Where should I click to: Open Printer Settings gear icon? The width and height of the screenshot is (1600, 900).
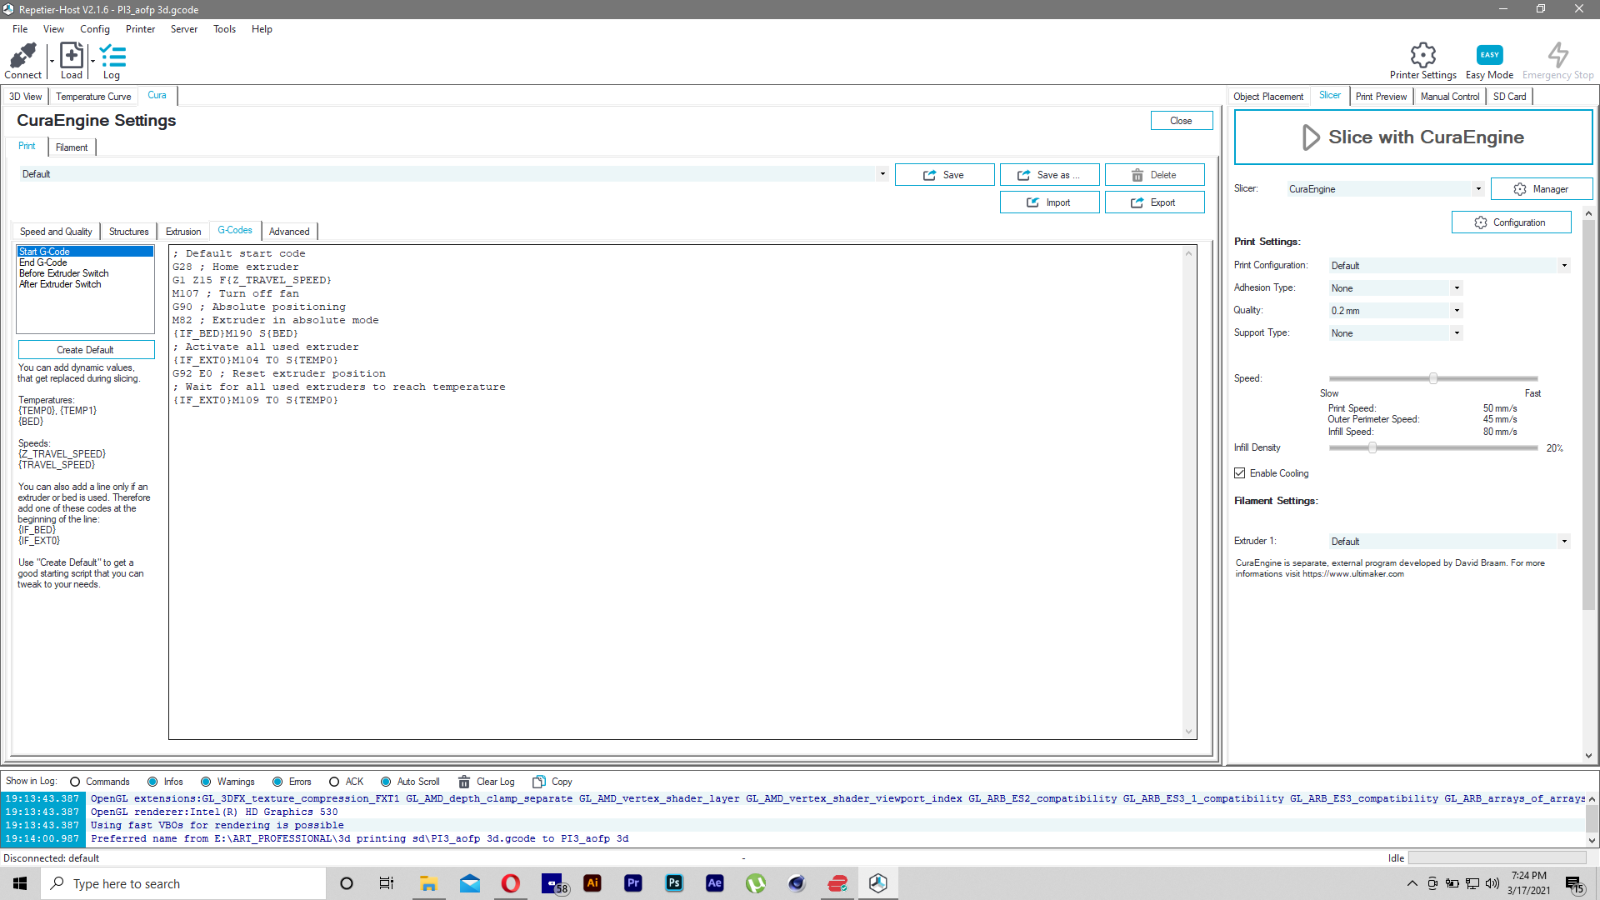[1422, 55]
